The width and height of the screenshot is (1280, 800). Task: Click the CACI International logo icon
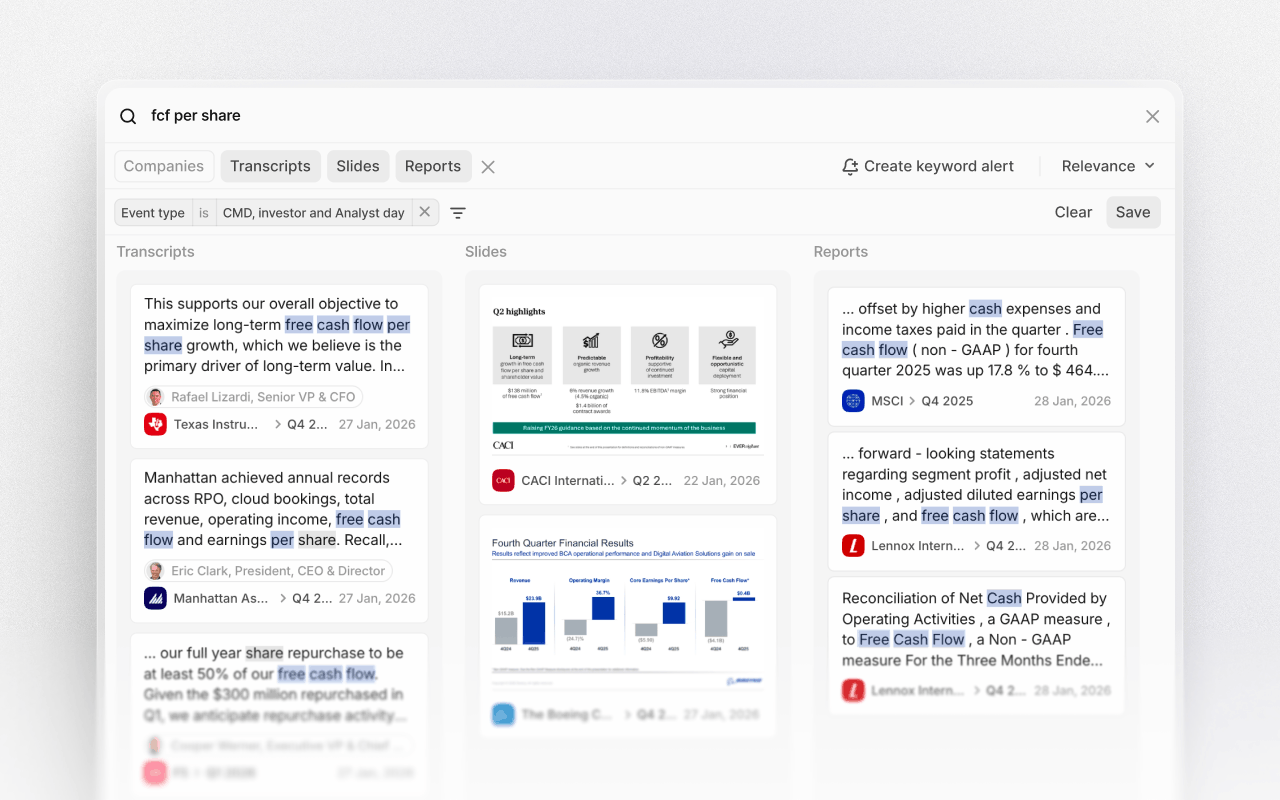[x=503, y=480]
